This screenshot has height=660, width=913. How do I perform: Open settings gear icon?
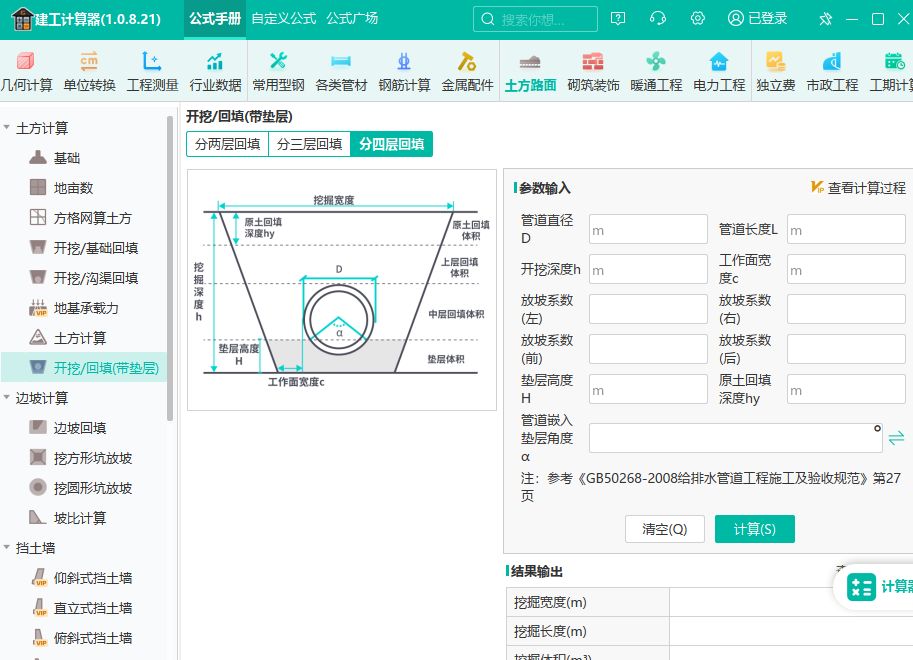[x=698, y=19]
